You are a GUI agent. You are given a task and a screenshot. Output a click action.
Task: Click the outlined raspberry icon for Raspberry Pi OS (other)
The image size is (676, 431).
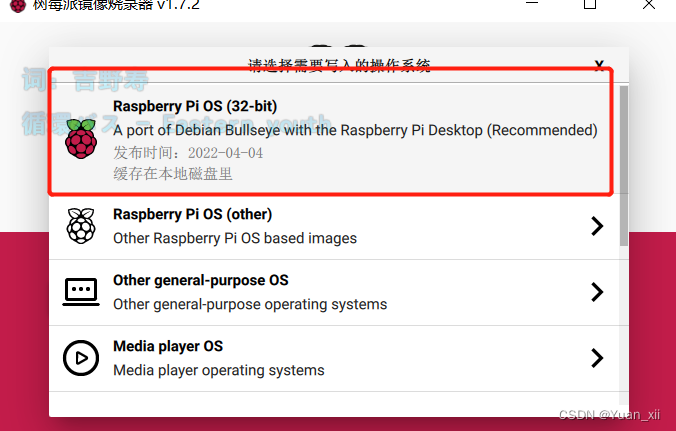[x=81, y=226]
